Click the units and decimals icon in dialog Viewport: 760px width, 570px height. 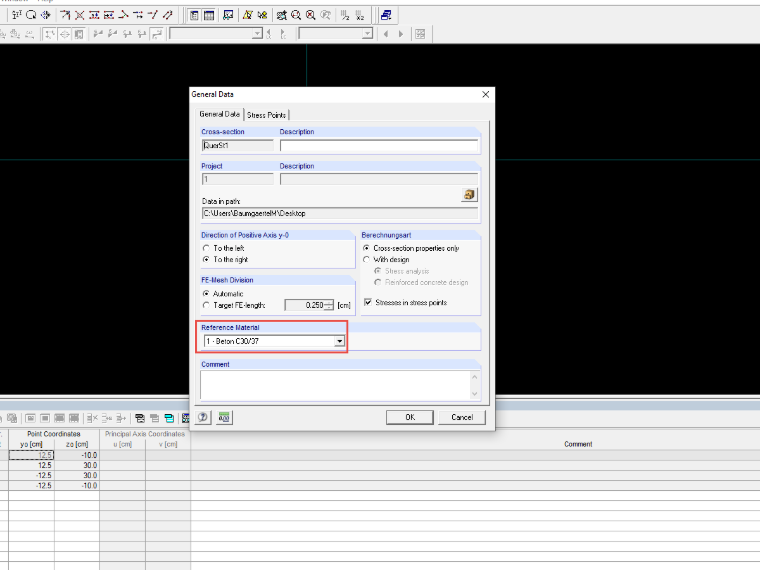click(224, 417)
